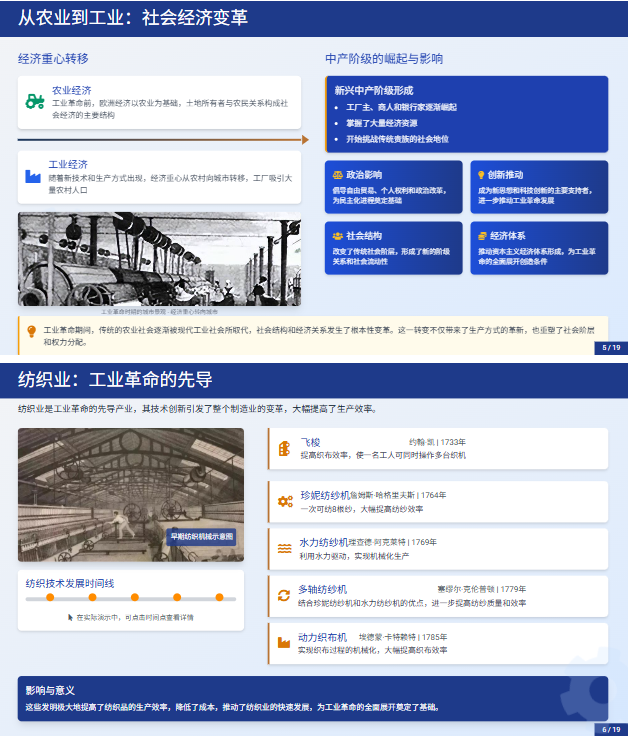The height and width of the screenshot is (736, 629).
Task: Click the refresh arrows icon beside 多轴纺纱机
Action: tap(284, 596)
